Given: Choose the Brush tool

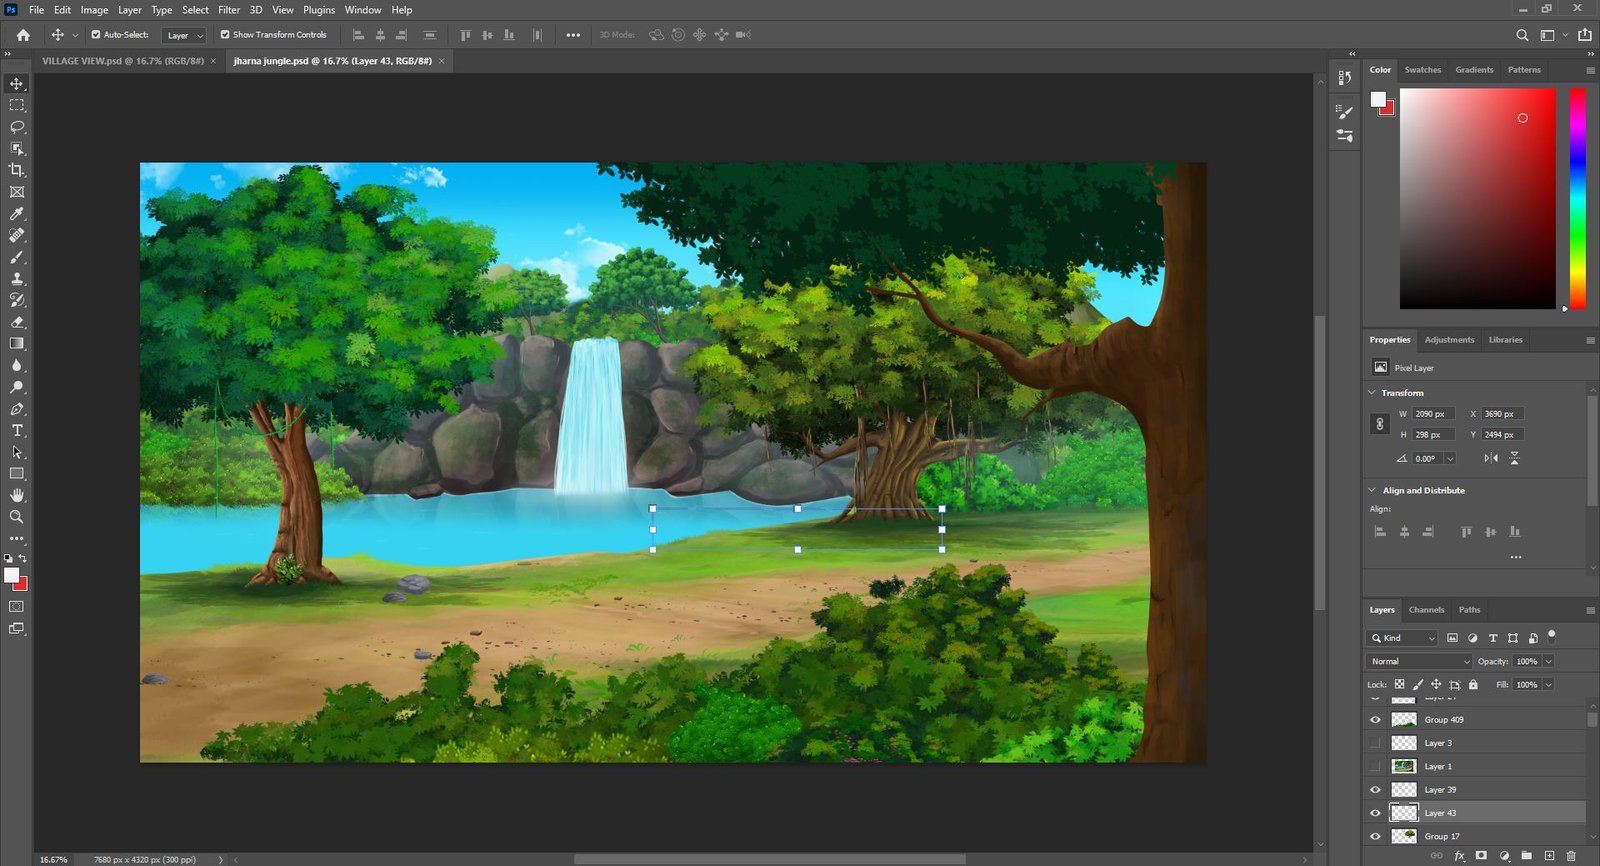Looking at the screenshot, I should pos(17,257).
